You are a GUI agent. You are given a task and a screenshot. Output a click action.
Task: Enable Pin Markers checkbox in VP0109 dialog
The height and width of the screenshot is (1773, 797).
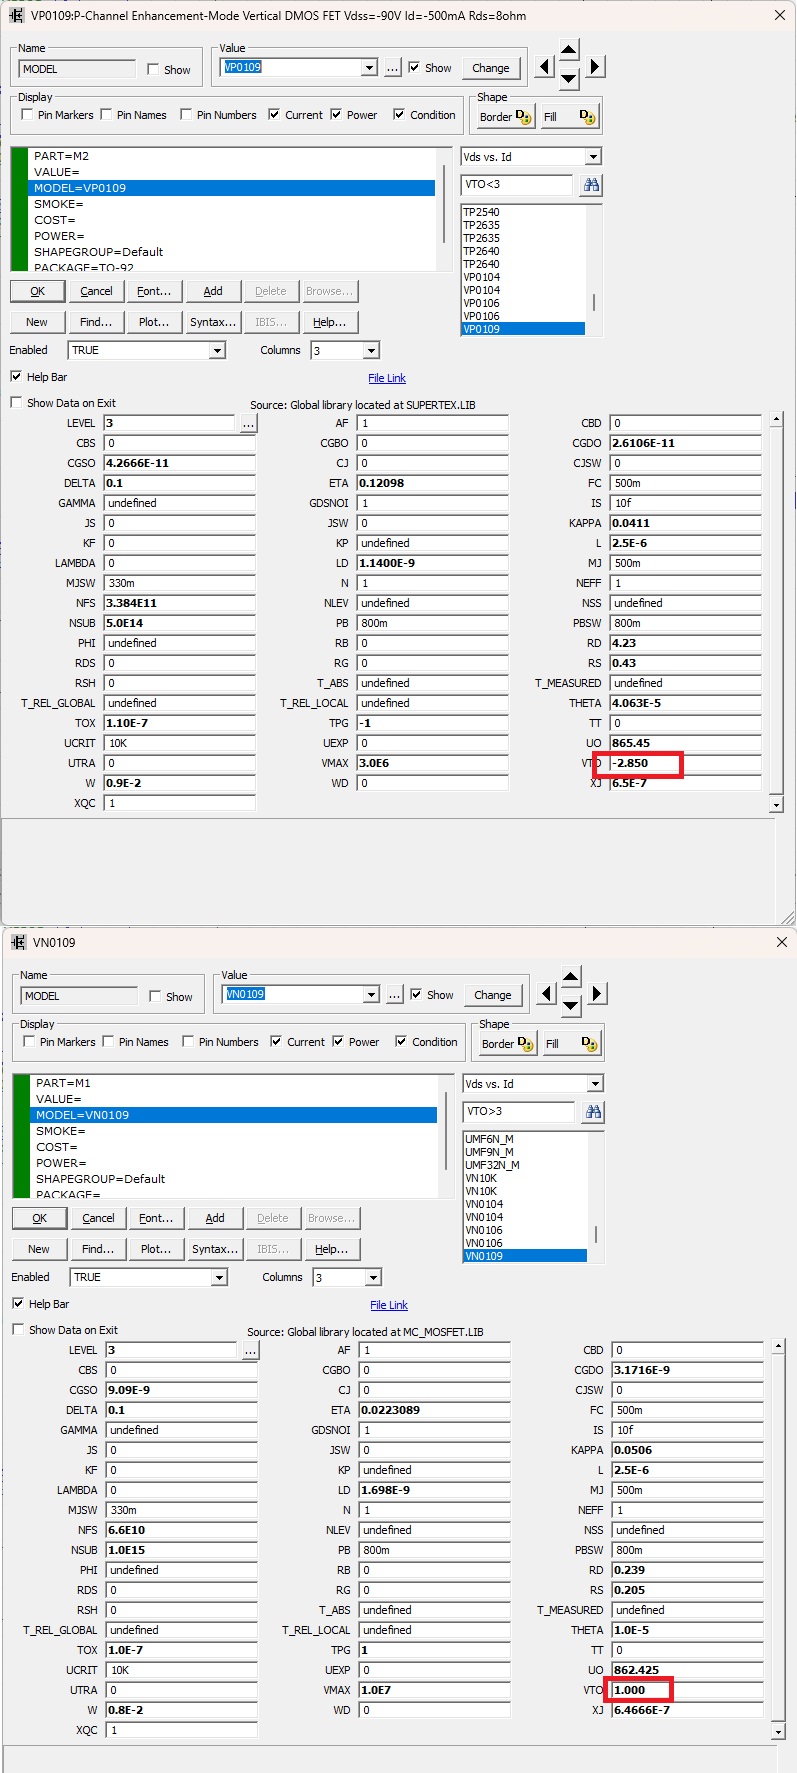pos(27,115)
